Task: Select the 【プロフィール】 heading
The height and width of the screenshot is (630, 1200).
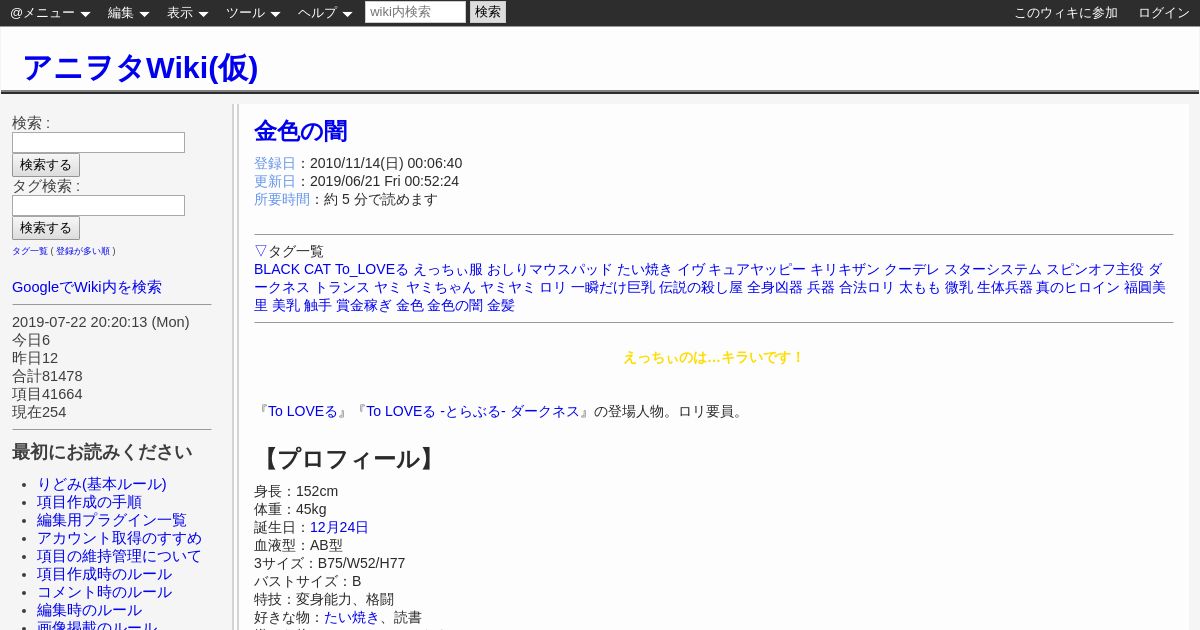Action: tap(348, 459)
